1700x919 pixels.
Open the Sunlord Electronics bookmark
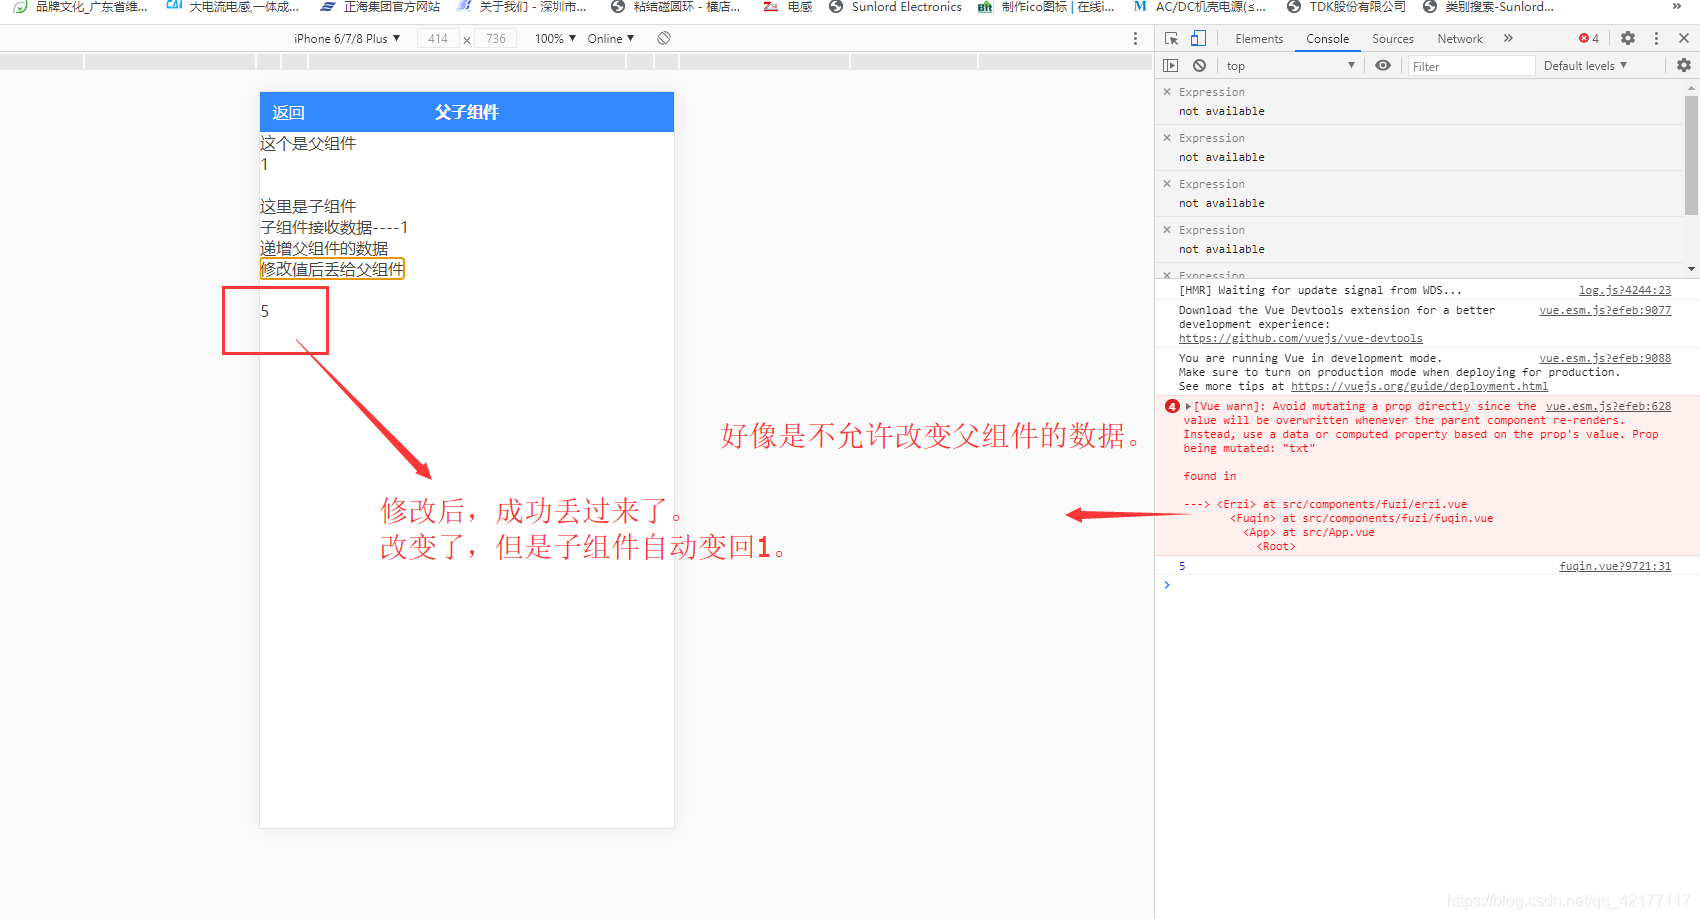895,7
